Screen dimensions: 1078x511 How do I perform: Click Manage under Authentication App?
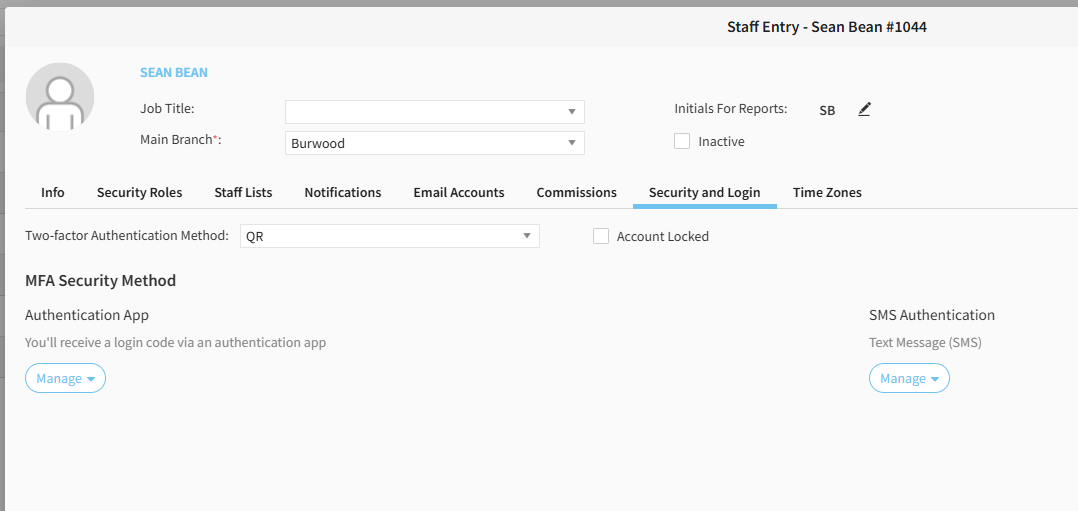point(65,378)
